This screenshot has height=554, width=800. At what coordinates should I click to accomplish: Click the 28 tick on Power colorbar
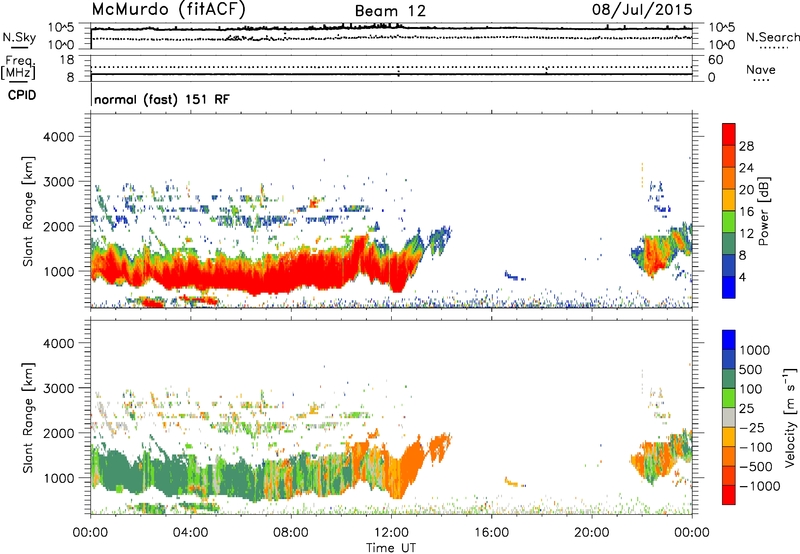[x=746, y=146]
